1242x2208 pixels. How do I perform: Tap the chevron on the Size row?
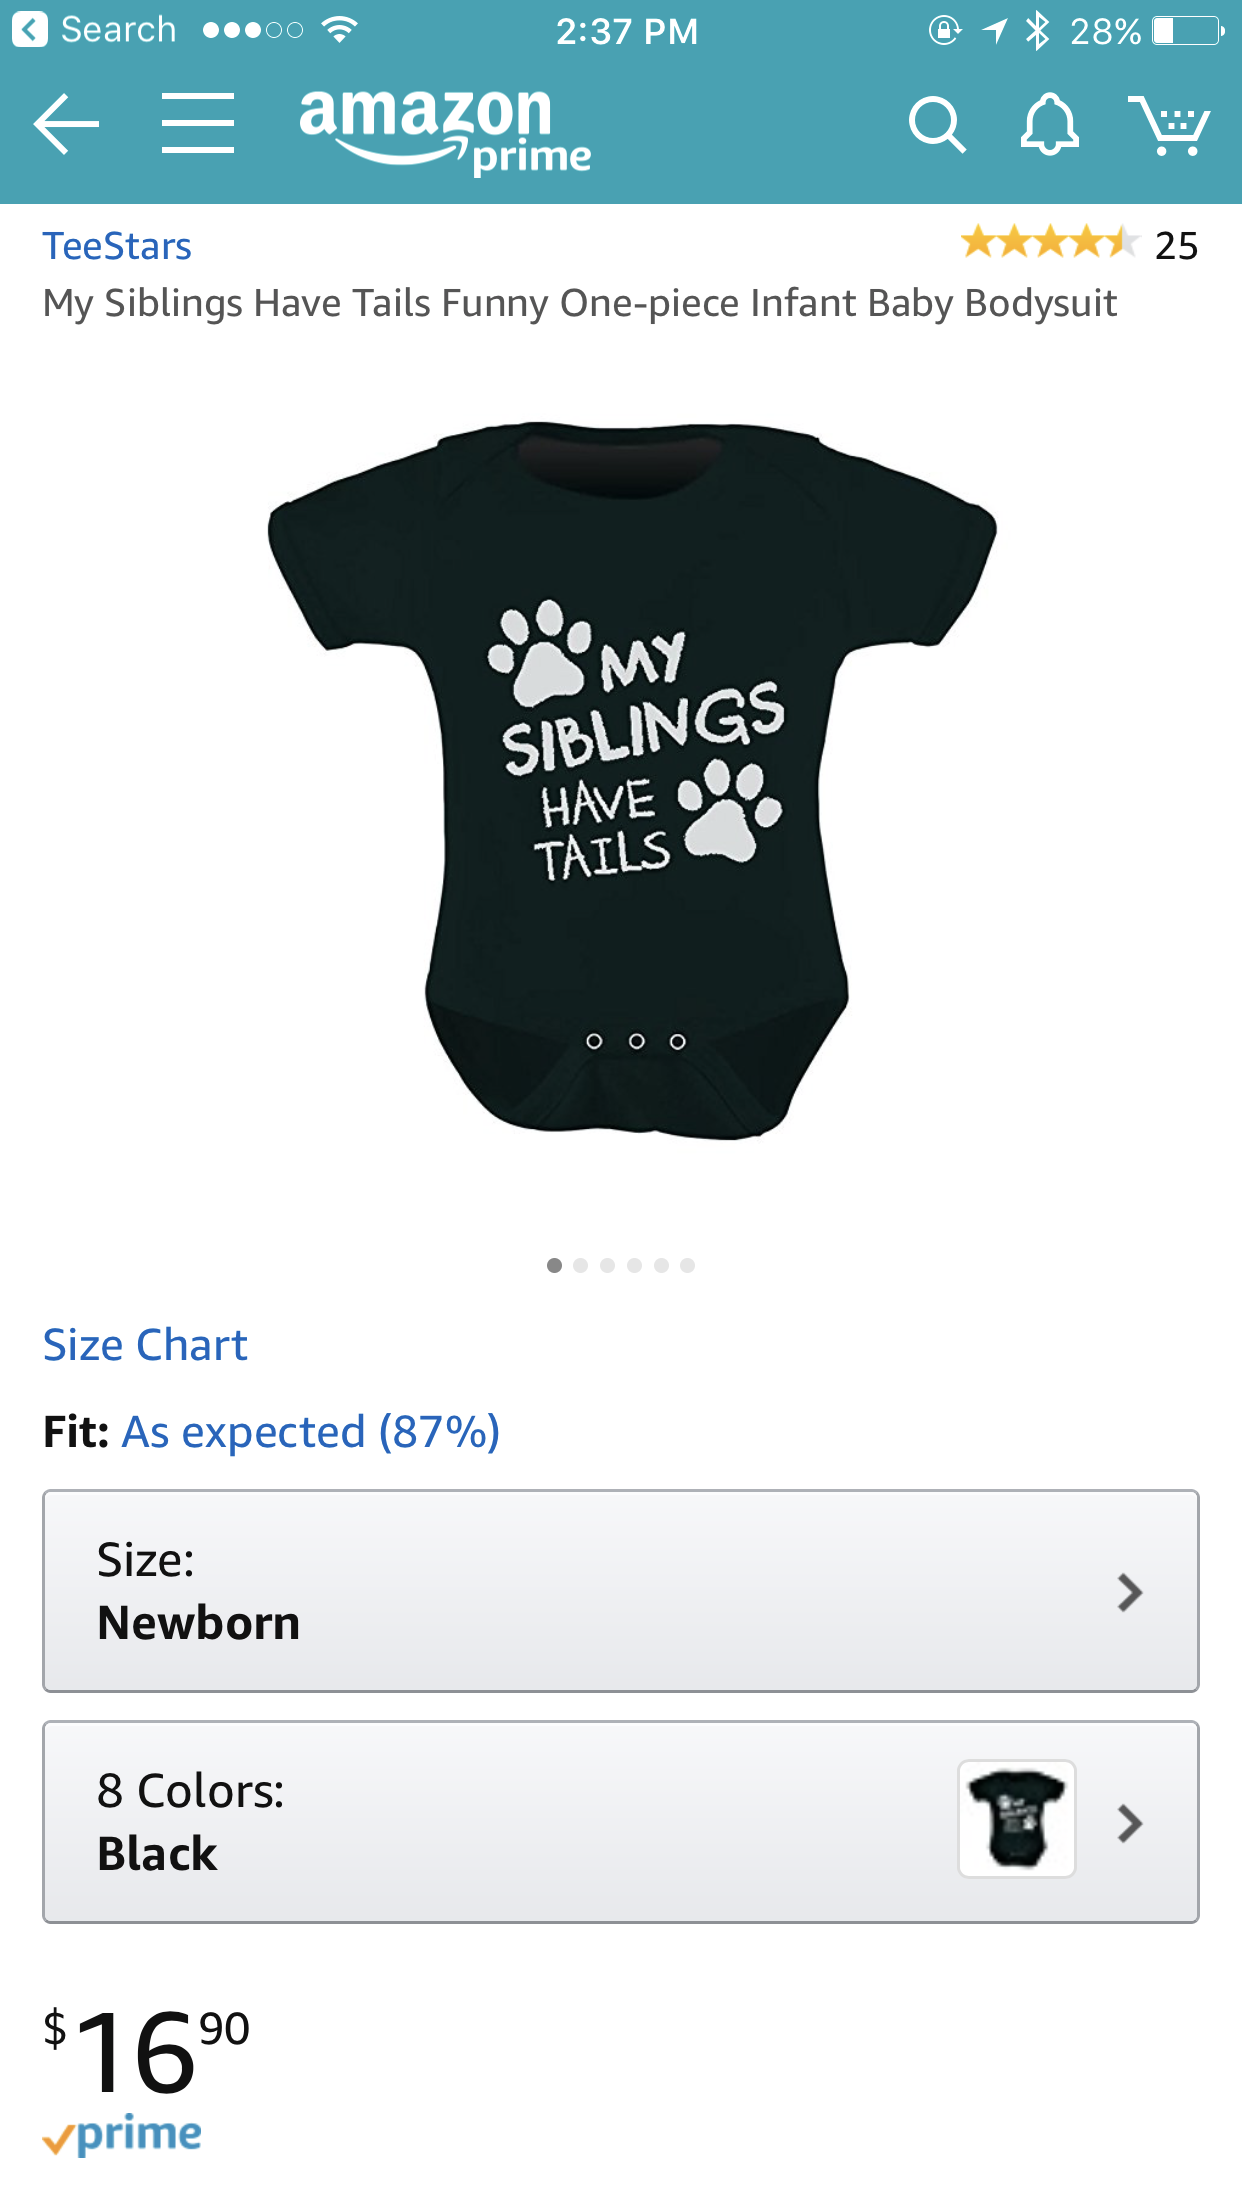click(1130, 1592)
